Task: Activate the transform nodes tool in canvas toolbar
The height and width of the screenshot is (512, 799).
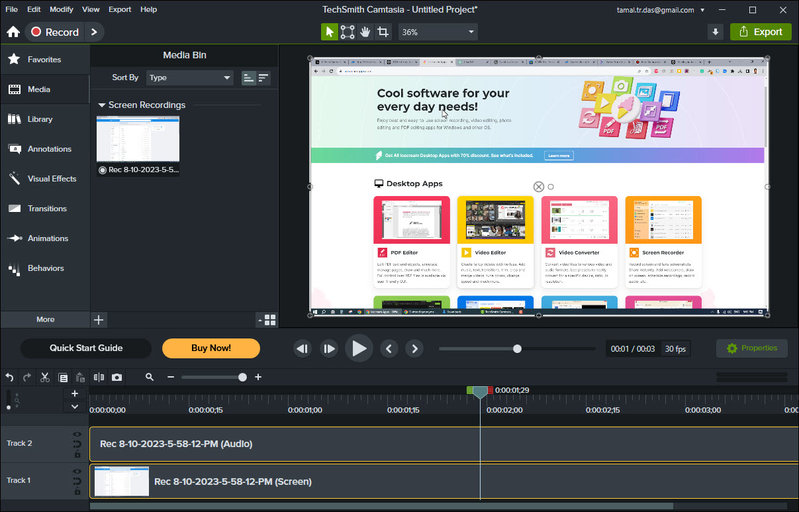Action: (348, 32)
